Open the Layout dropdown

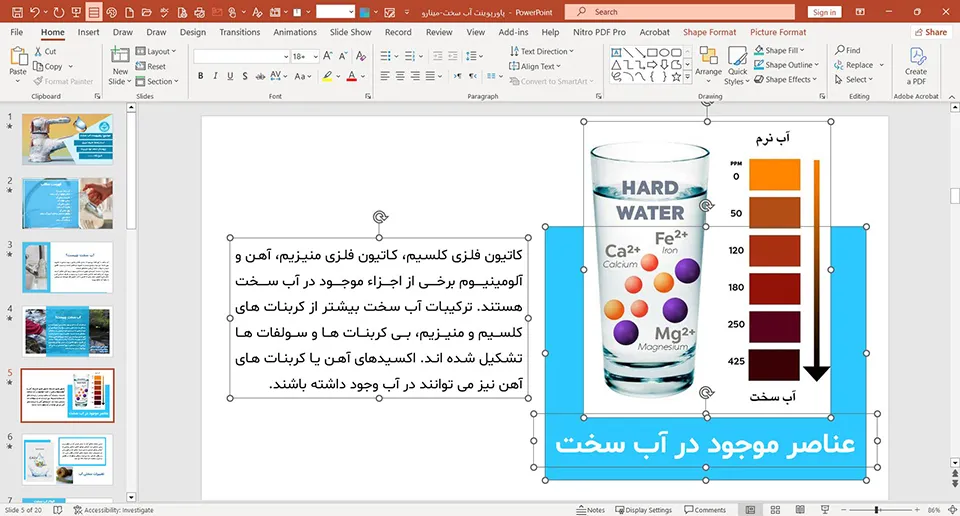tap(156, 51)
